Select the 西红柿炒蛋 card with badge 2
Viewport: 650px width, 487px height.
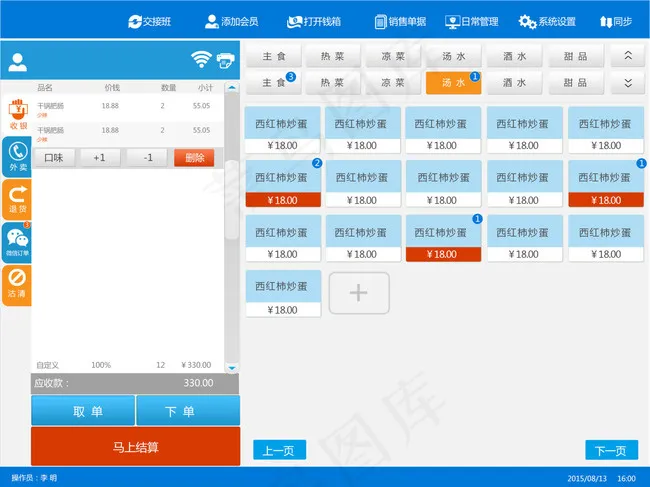coord(283,184)
